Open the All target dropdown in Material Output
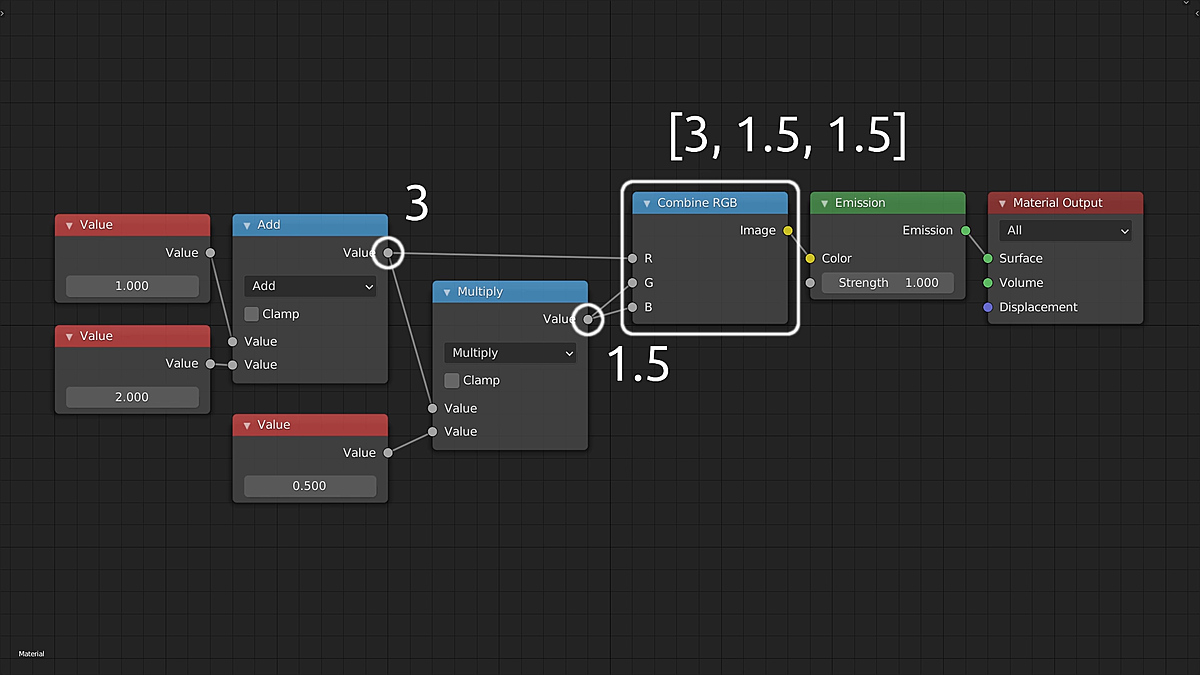 (x=1065, y=230)
